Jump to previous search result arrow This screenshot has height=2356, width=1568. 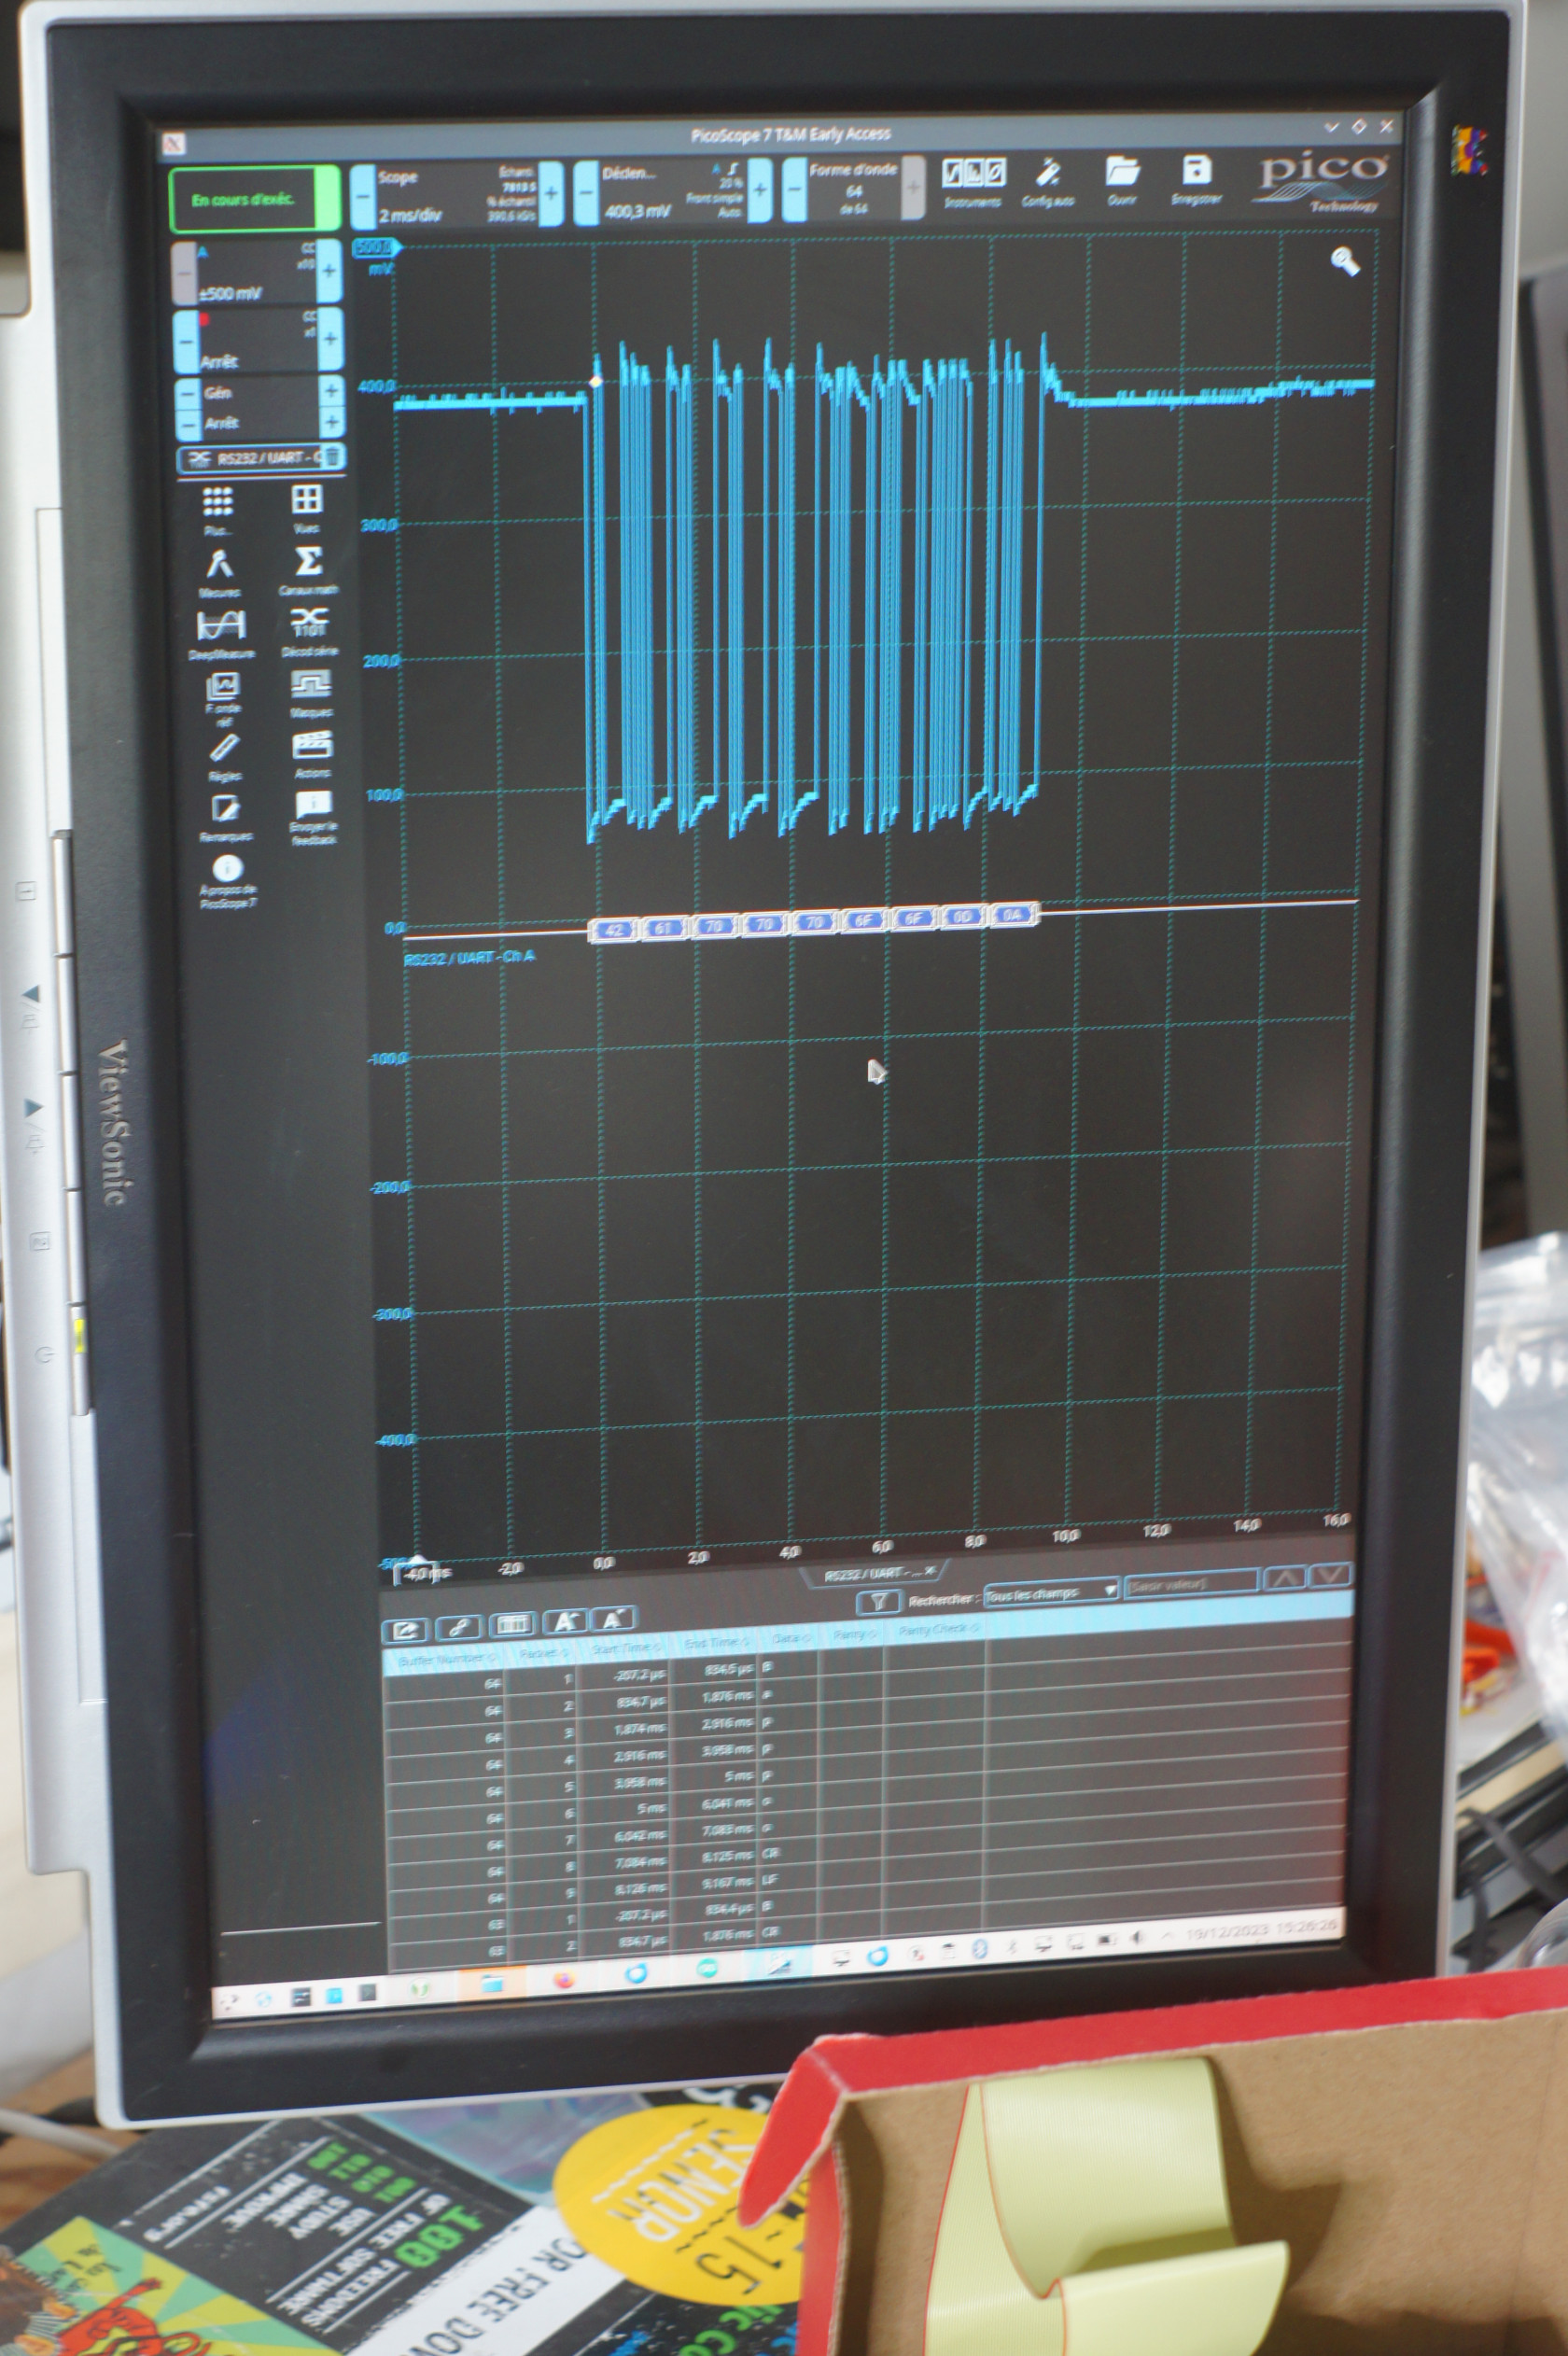coord(1285,1579)
